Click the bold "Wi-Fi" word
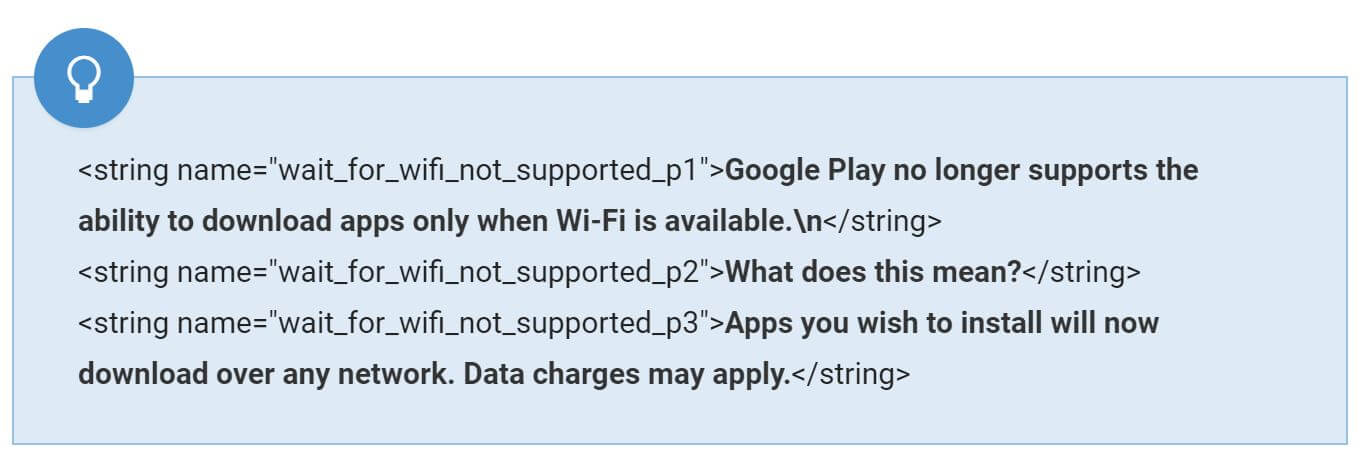This screenshot has width=1369, height=461. (x=590, y=221)
